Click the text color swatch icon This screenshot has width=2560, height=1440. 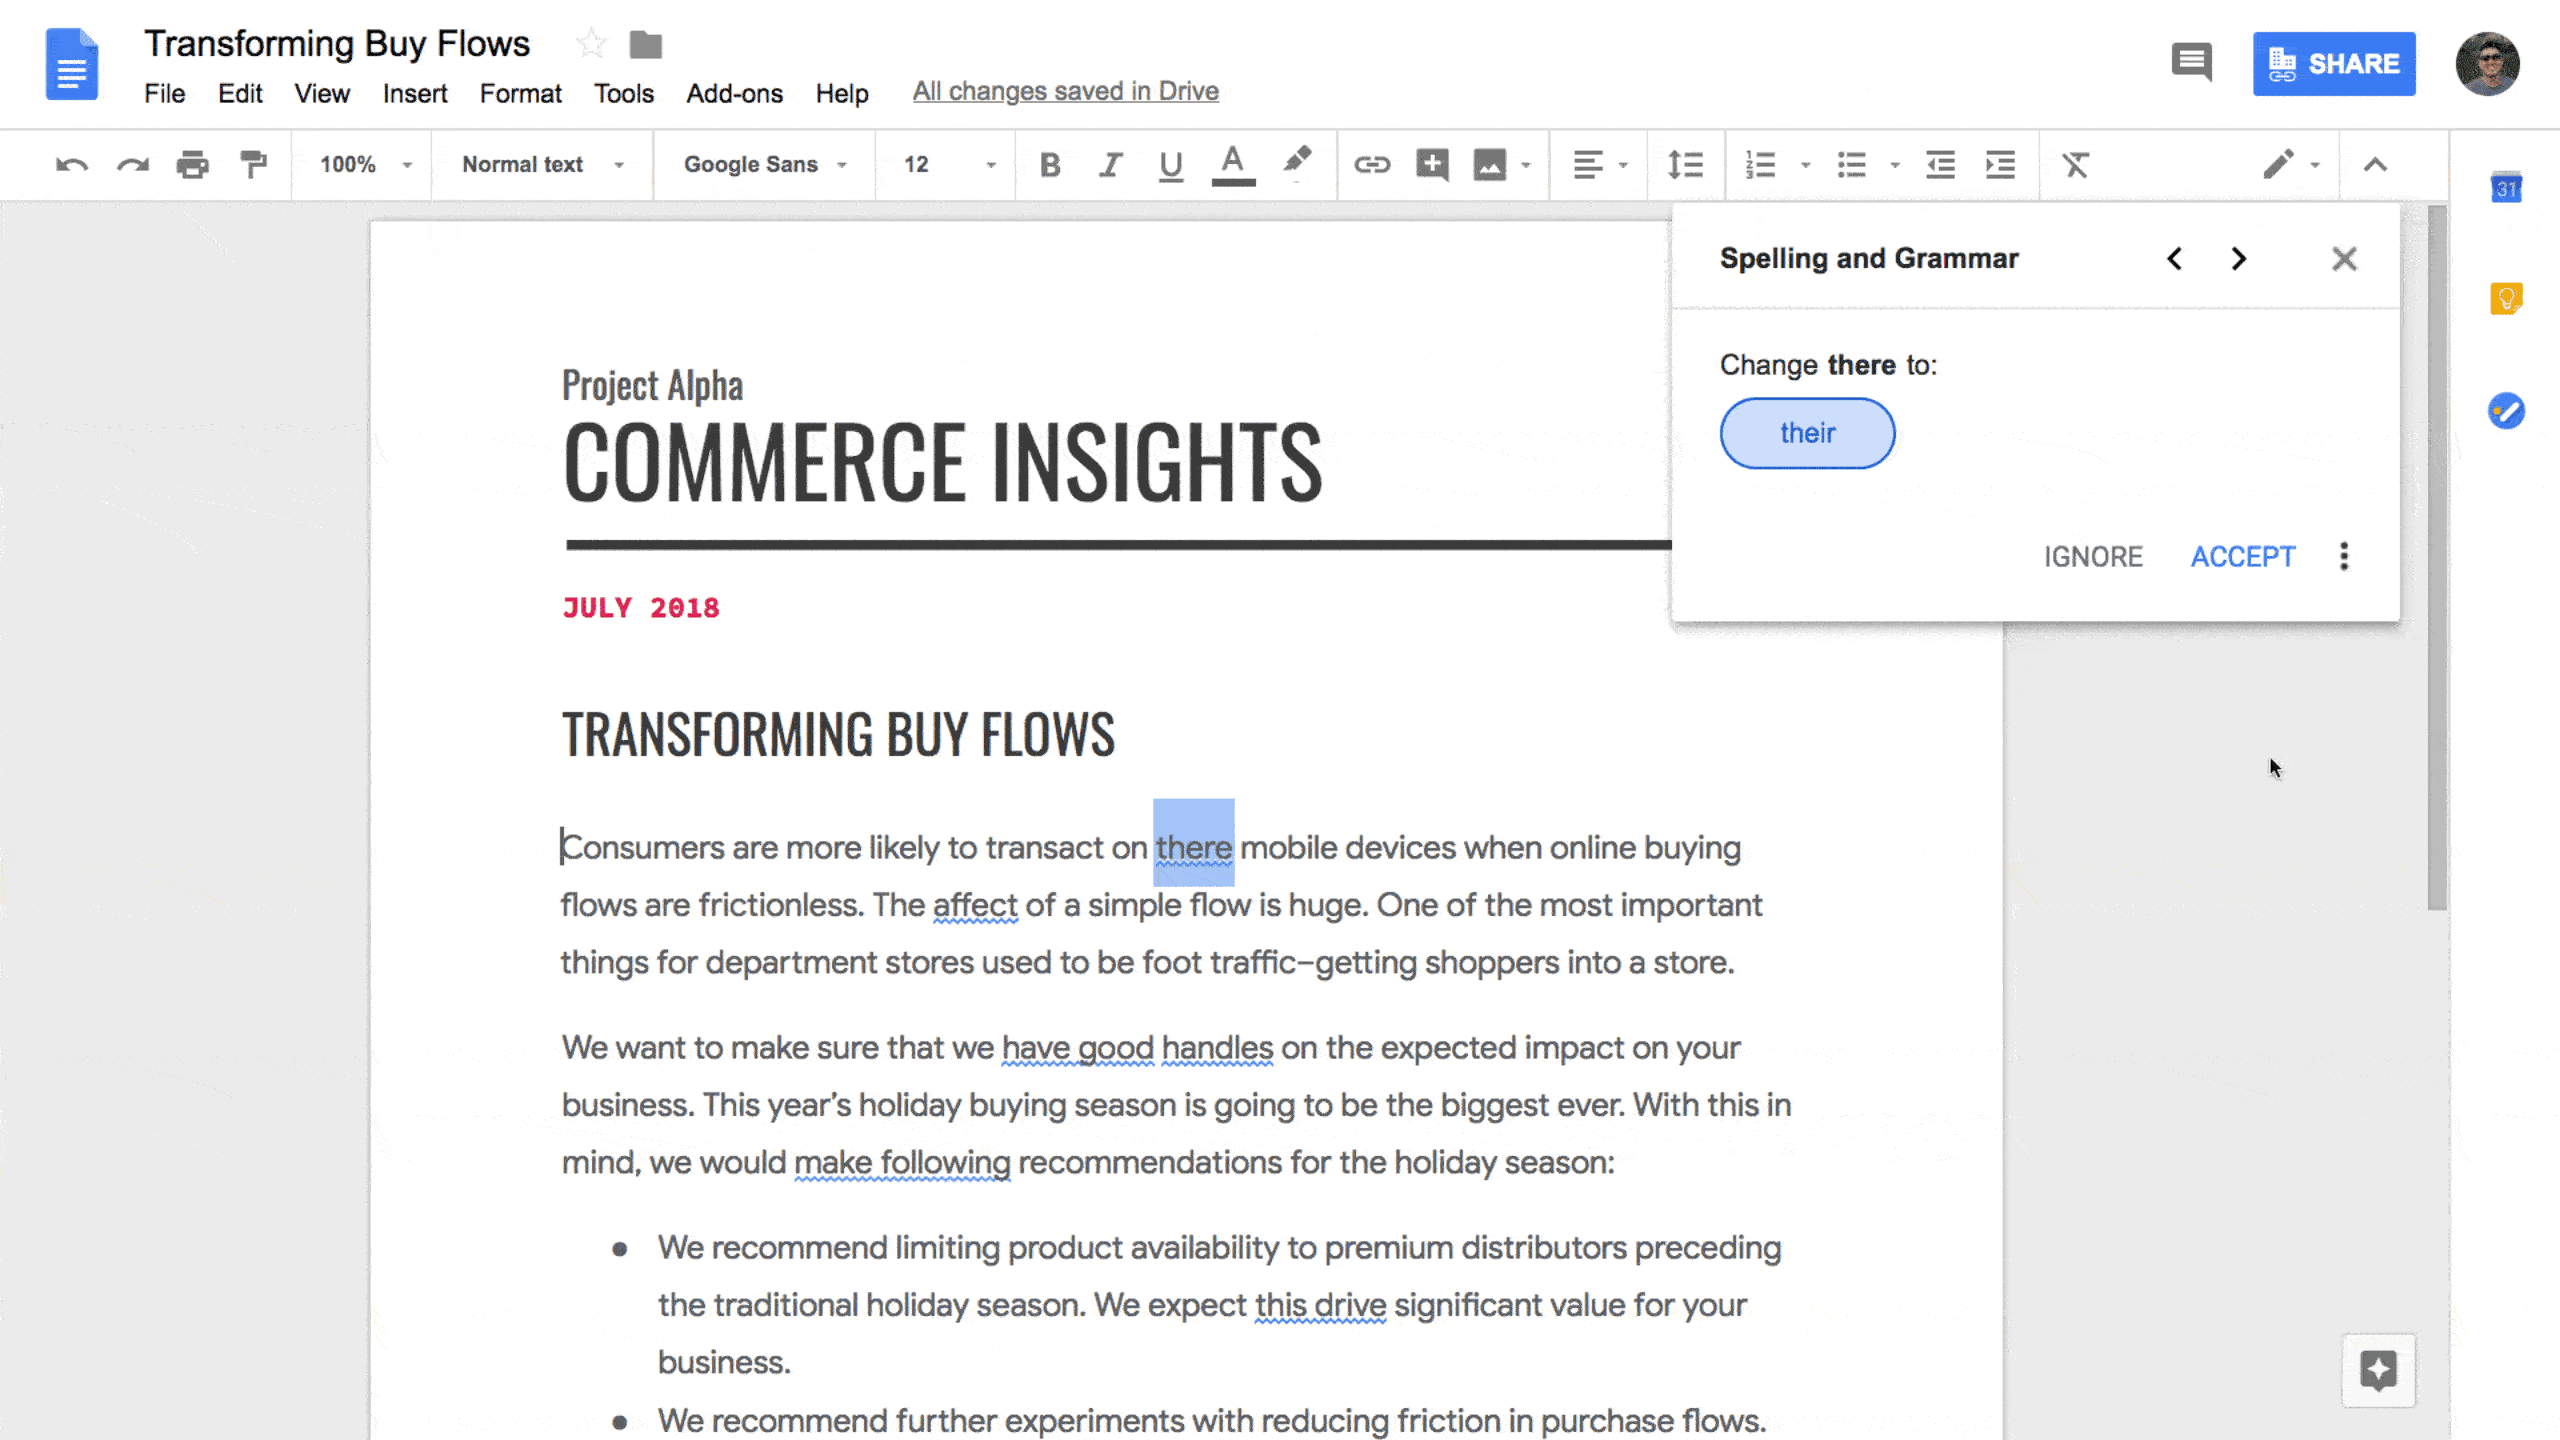point(1233,164)
